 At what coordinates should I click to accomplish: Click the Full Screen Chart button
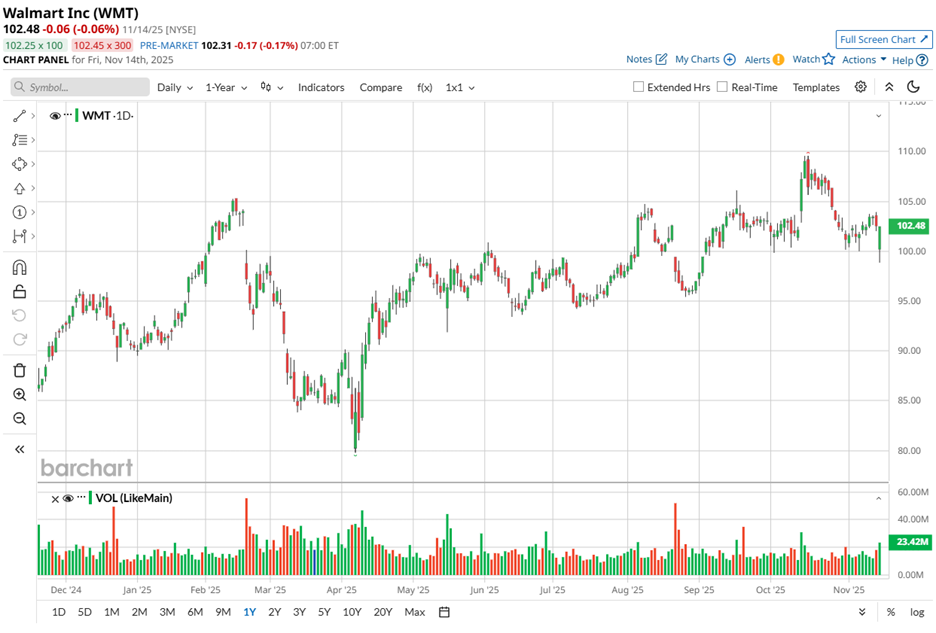883,39
